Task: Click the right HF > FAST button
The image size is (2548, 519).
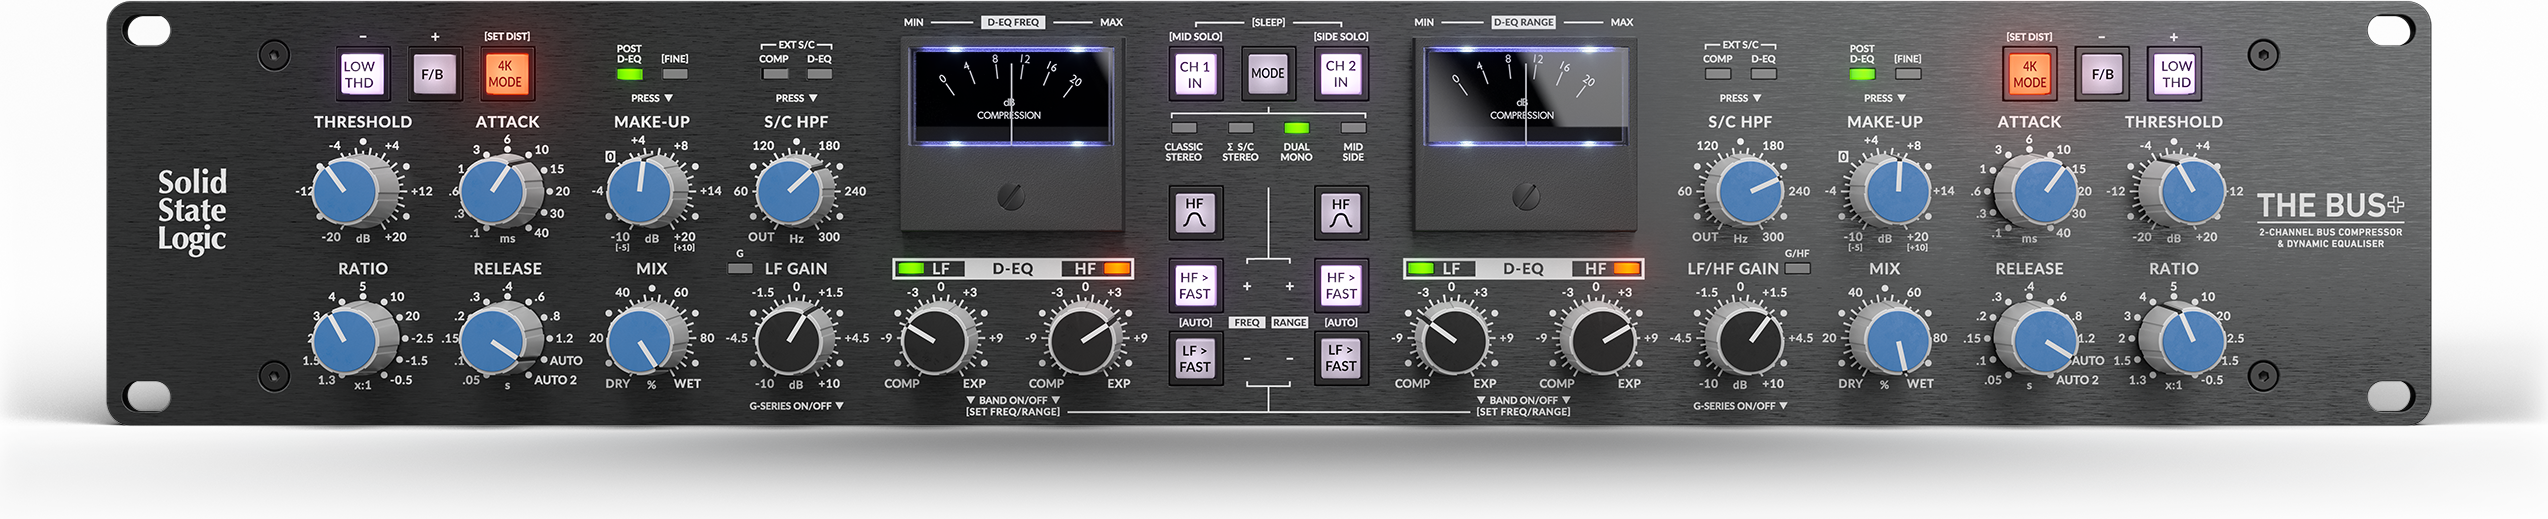Action: (x=1341, y=286)
